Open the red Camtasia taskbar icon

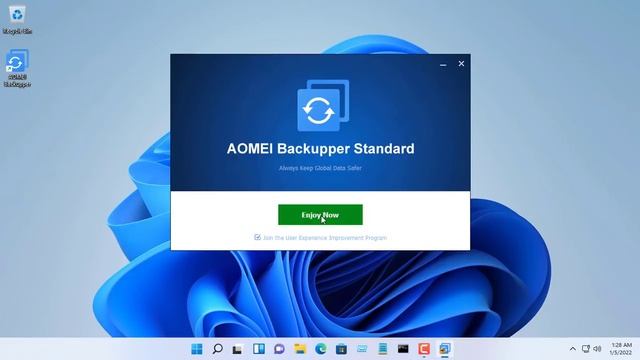424,349
